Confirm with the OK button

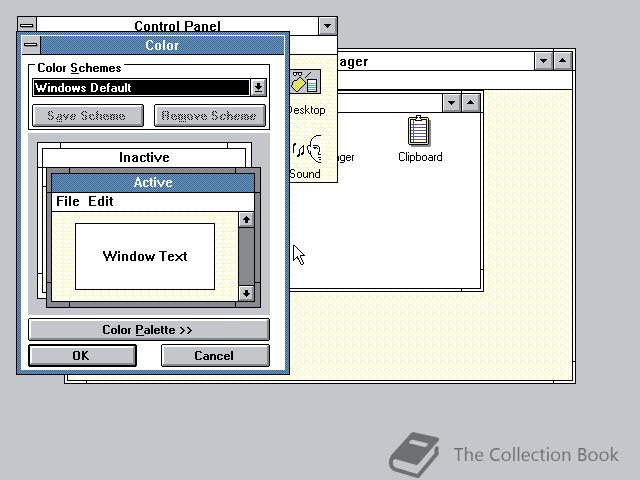pyautogui.click(x=82, y=356)
